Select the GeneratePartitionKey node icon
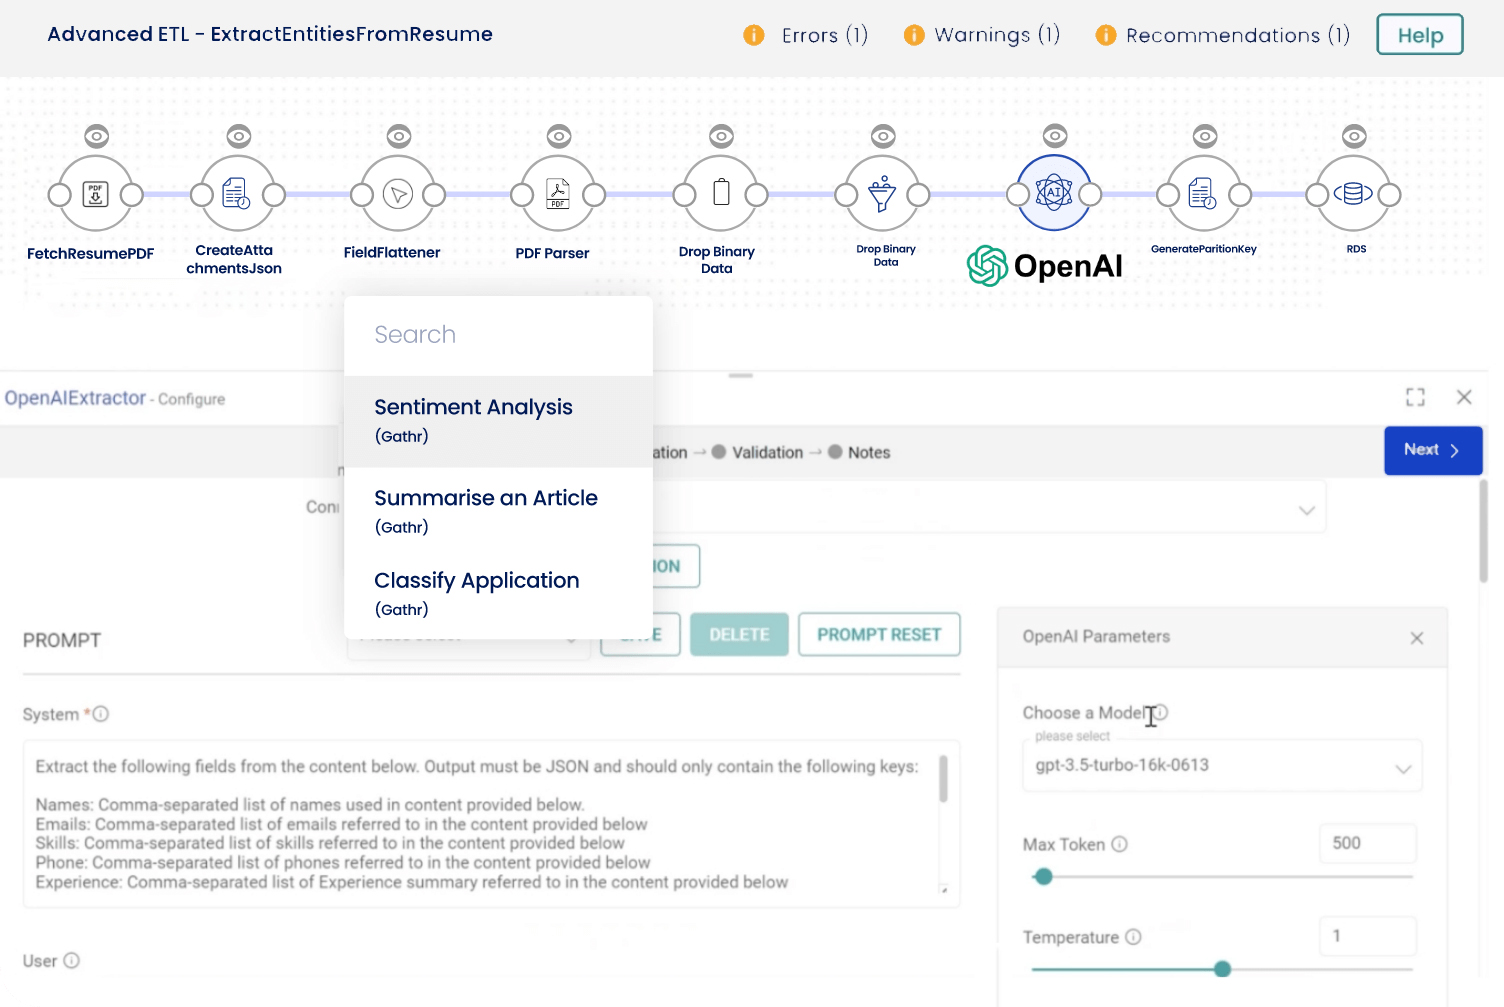The width and height of the screenshot is (1504, 1007). [1204, 194]
